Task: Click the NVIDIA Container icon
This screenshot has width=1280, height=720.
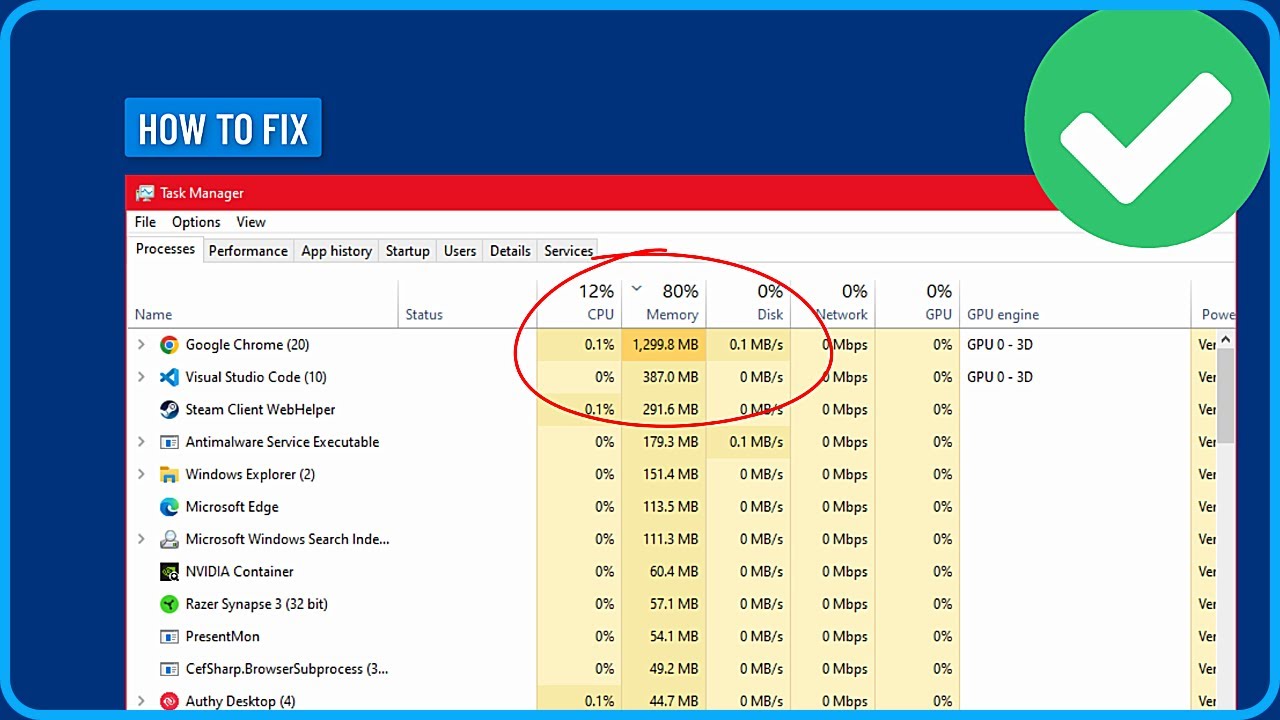Action: 169,572
